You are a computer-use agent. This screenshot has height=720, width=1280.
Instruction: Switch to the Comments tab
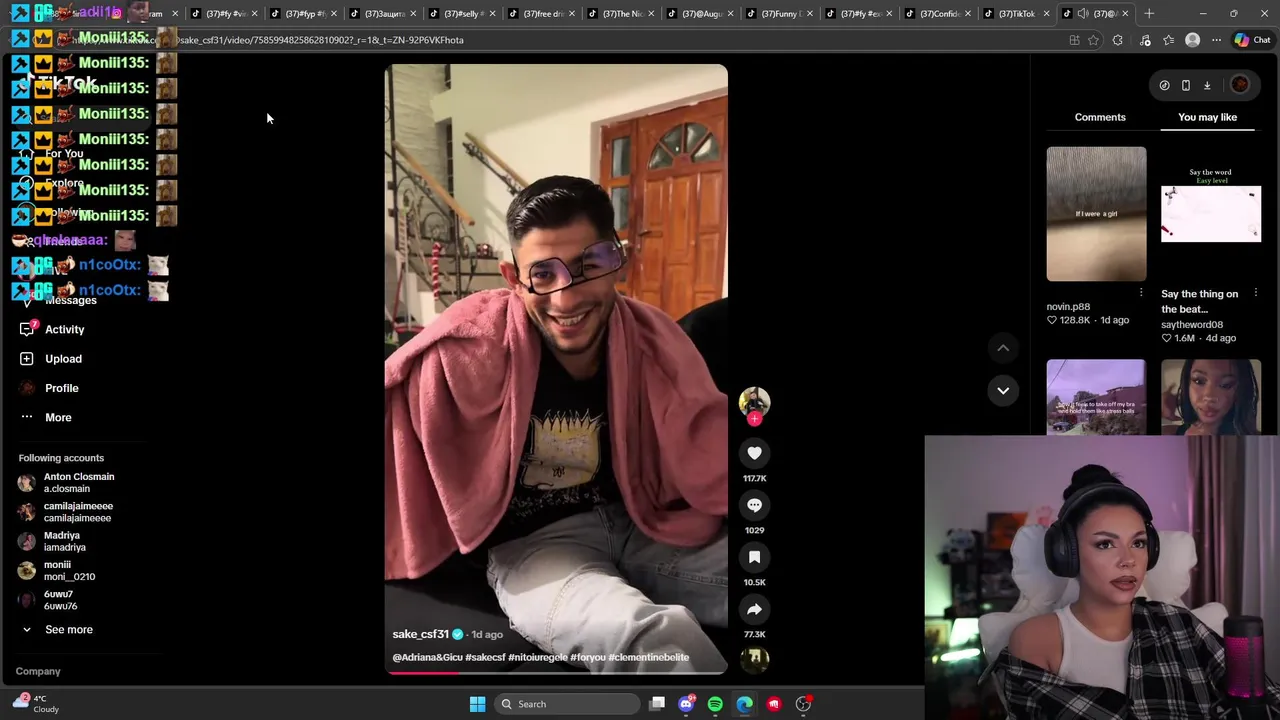[1100, 117]
